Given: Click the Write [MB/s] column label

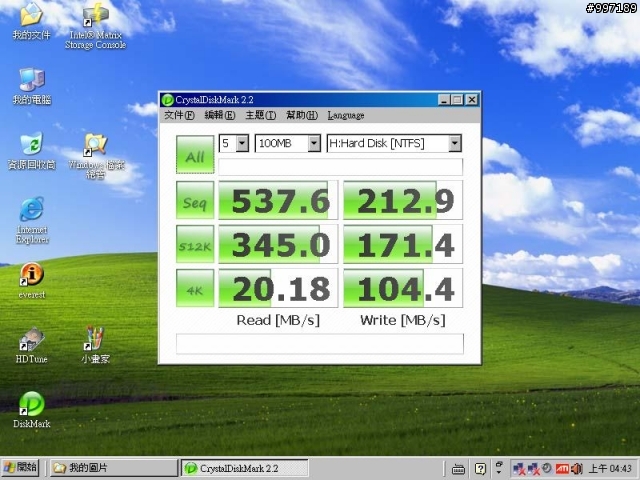Looking at the screenshot, I should (403, 320).
